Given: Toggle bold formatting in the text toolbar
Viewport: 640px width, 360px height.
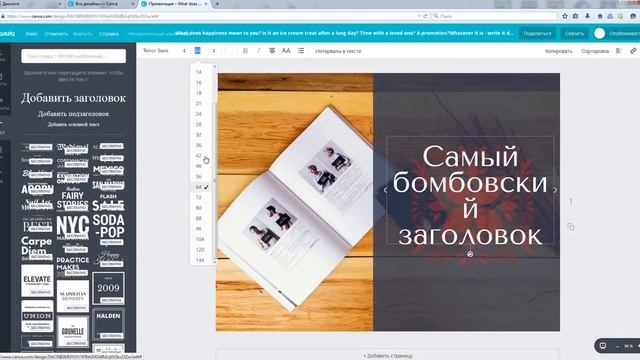Looking at the screenshot, I should tap(245, 51).
